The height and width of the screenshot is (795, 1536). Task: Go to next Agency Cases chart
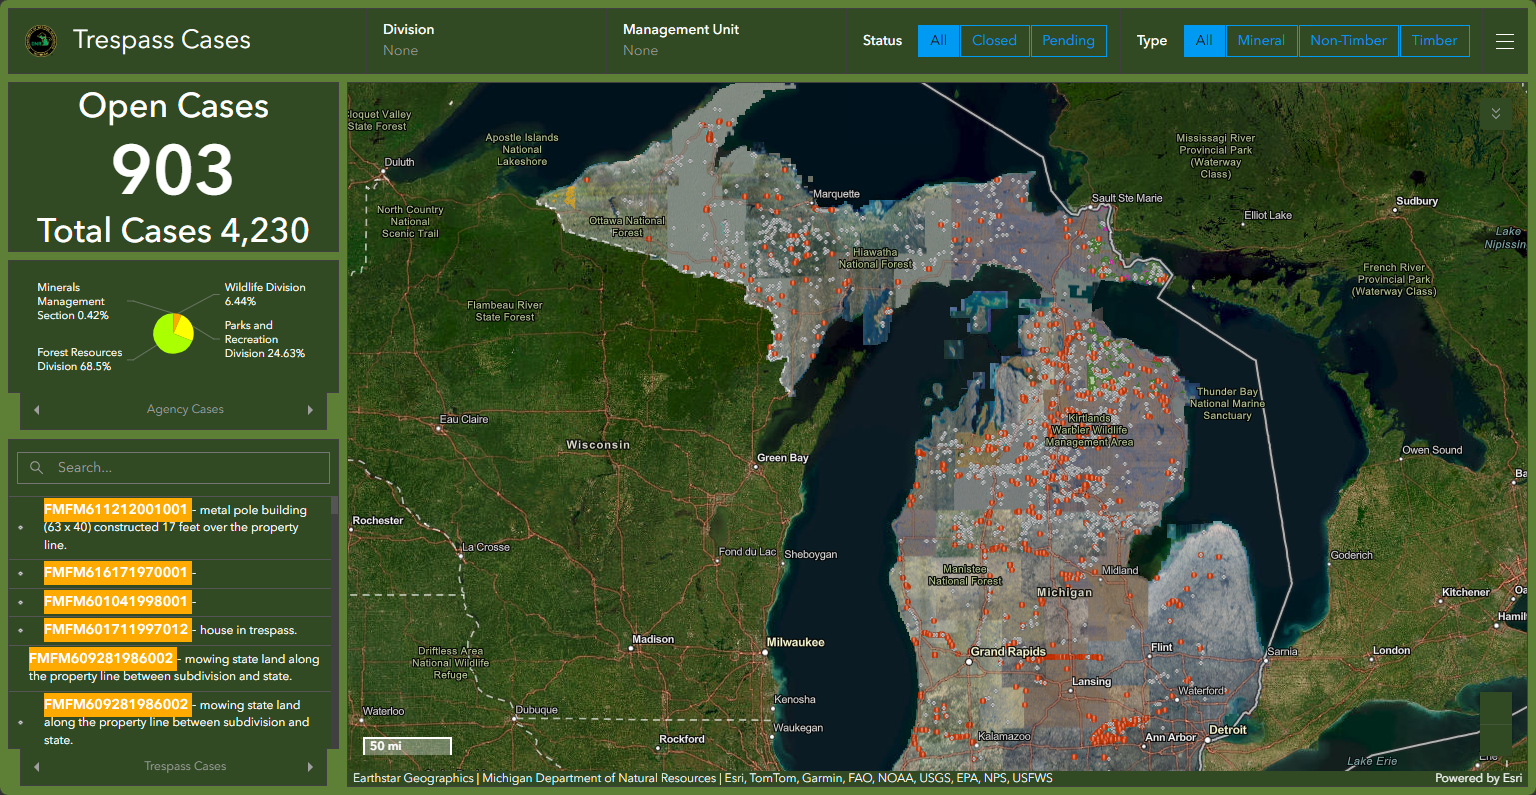click(310, 409)
